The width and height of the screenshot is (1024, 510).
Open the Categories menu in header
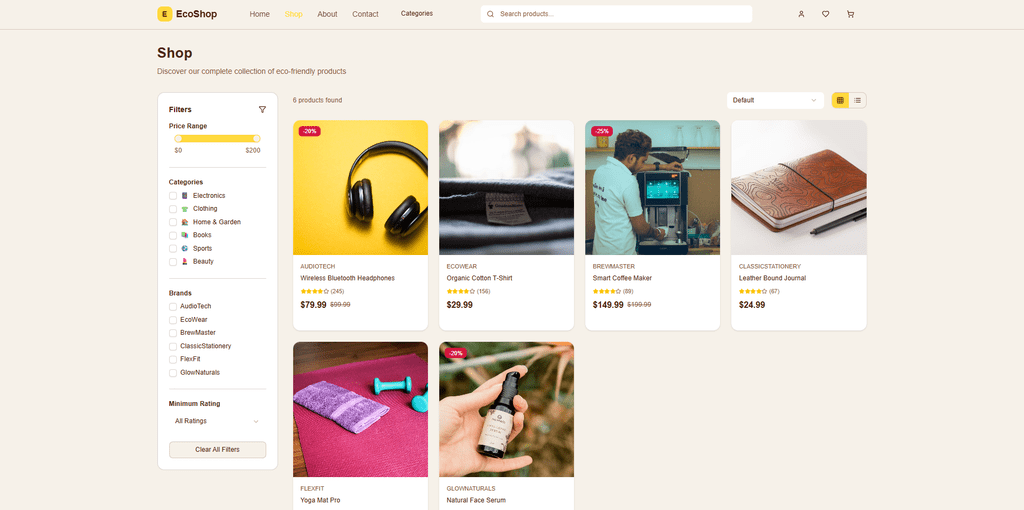pos(417,13)
